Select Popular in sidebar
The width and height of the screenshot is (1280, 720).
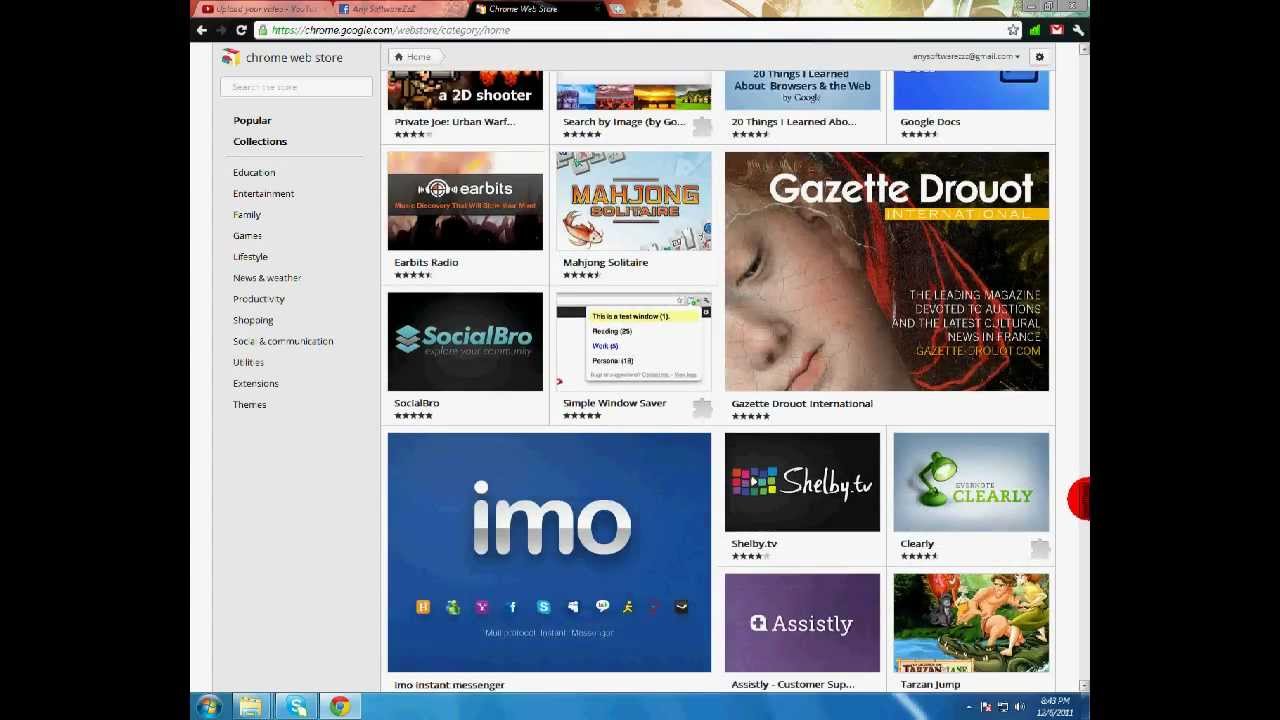pyautogui.click(x=252, y=120)
